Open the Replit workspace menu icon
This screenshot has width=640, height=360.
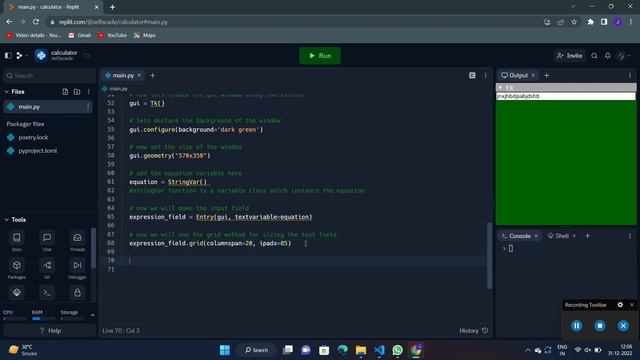[19, 55]
